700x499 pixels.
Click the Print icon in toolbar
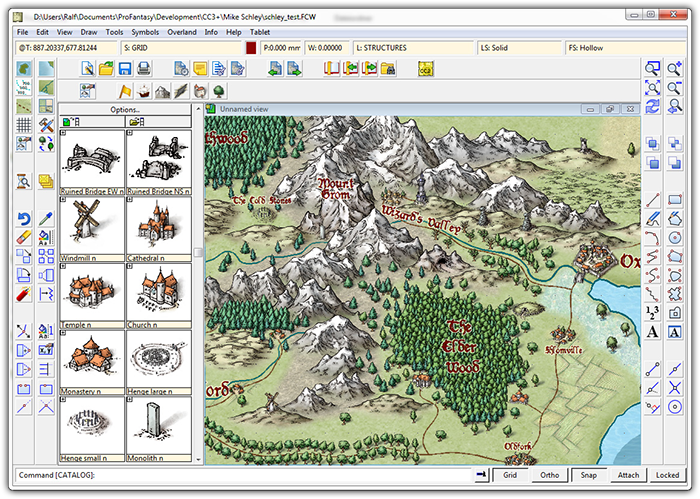[144, 69]
